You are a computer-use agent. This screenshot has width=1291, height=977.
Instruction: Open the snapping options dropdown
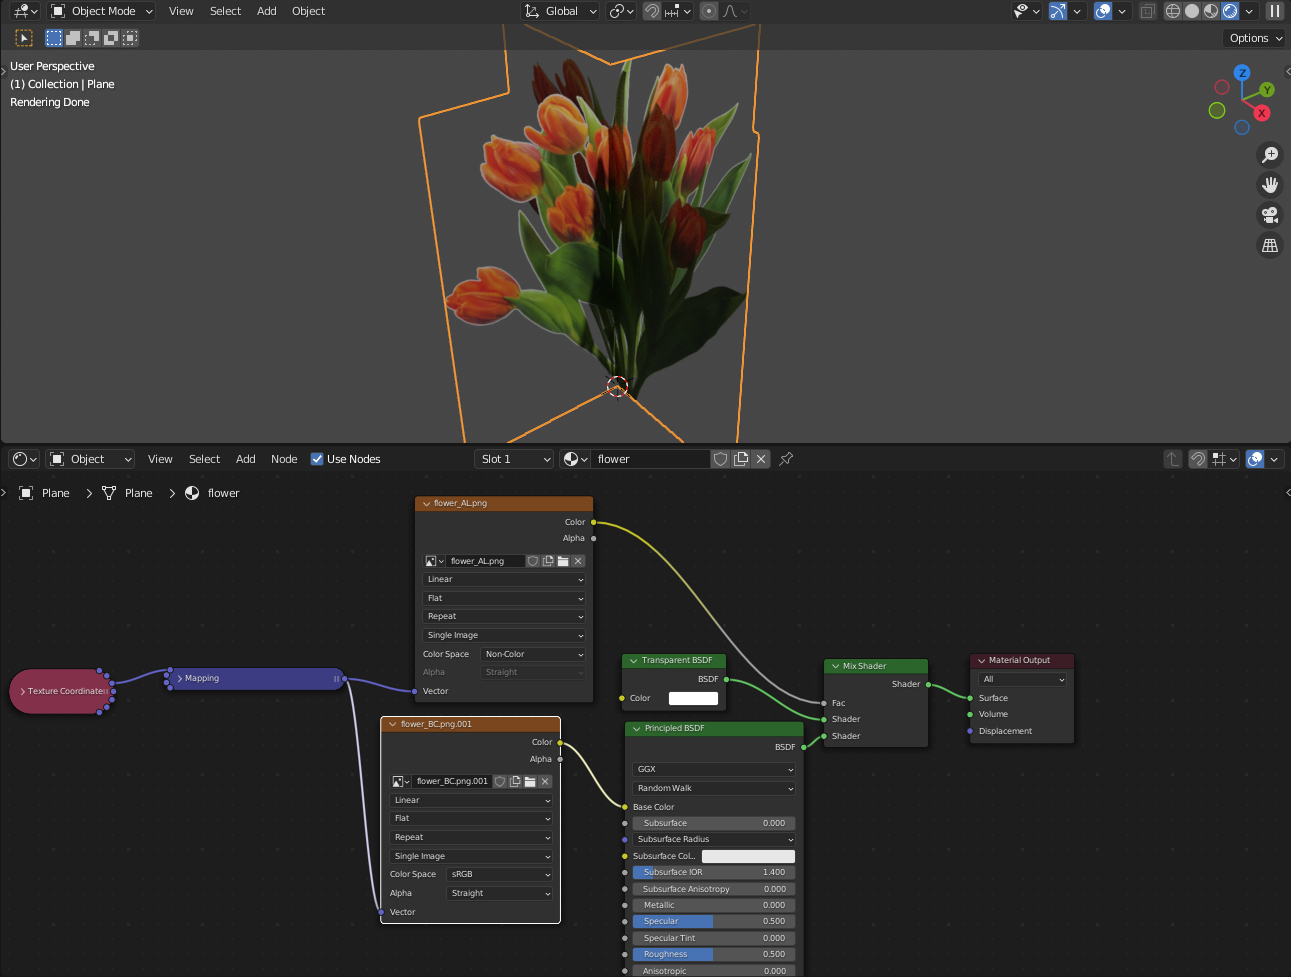(x=678, y=11)
